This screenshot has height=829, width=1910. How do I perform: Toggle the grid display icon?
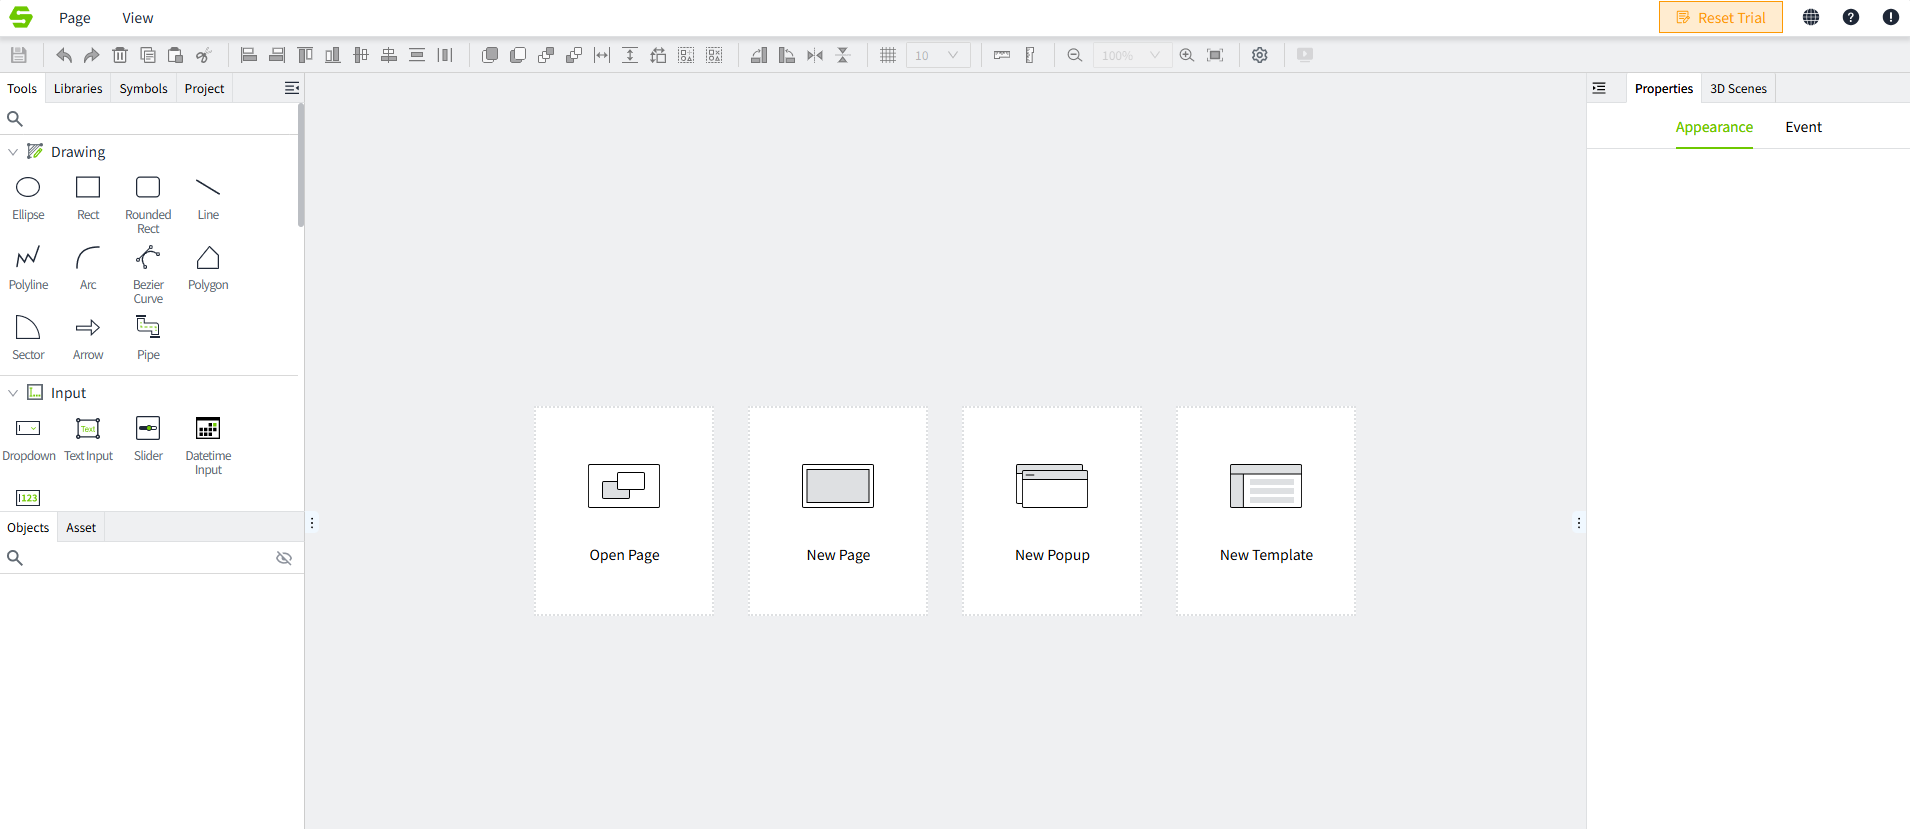[x=888, y=55]
